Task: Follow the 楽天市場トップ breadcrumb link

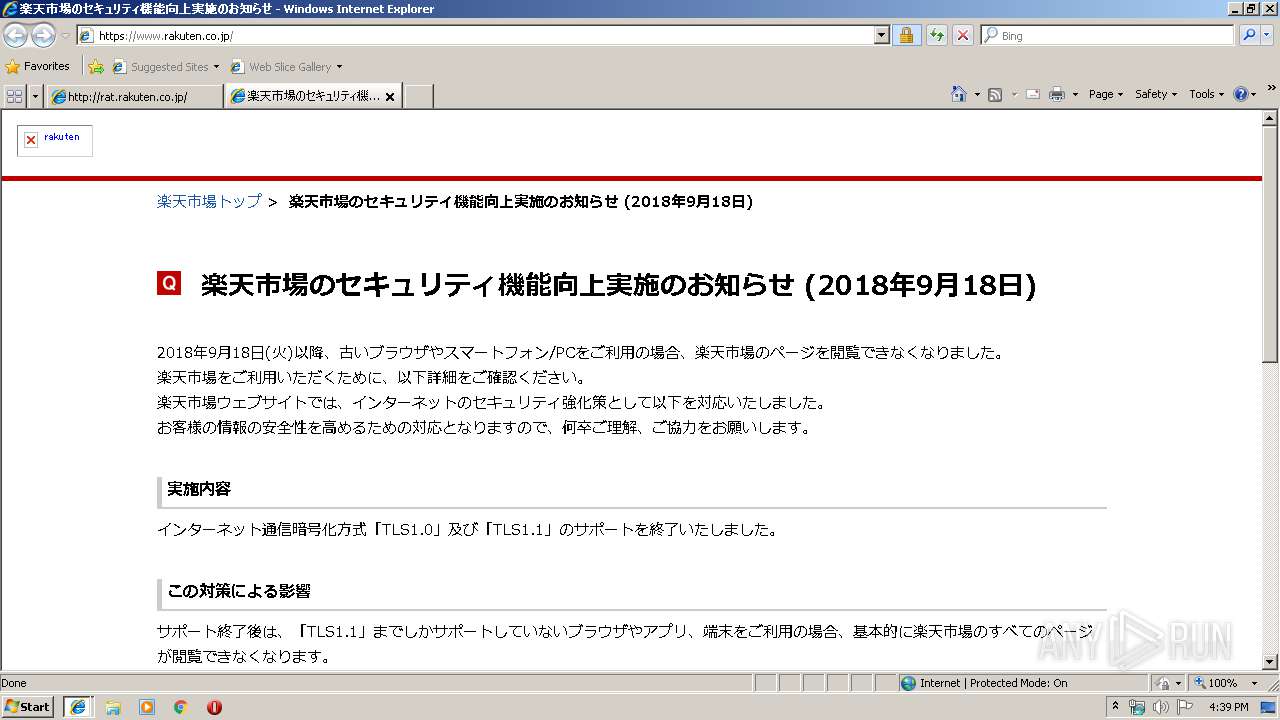Action: click(209, 201)
